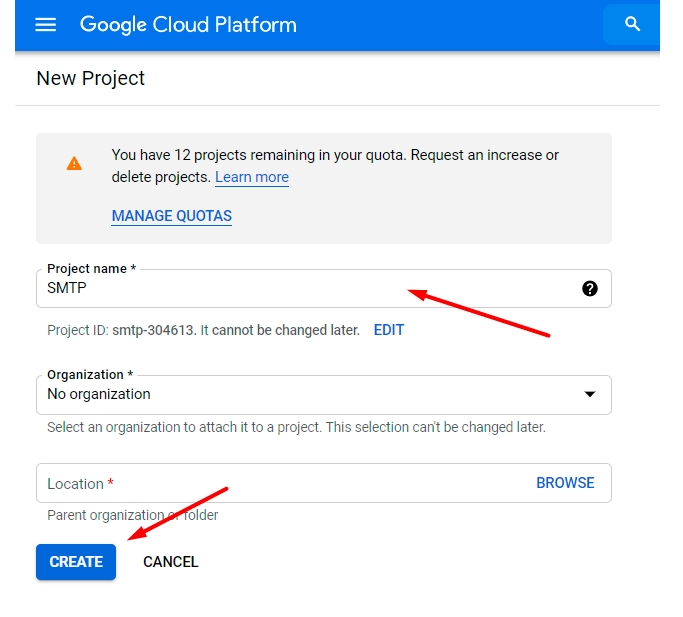Click the Project name help icon
Viewport: 683px width, 617px height.
[590, 289]
